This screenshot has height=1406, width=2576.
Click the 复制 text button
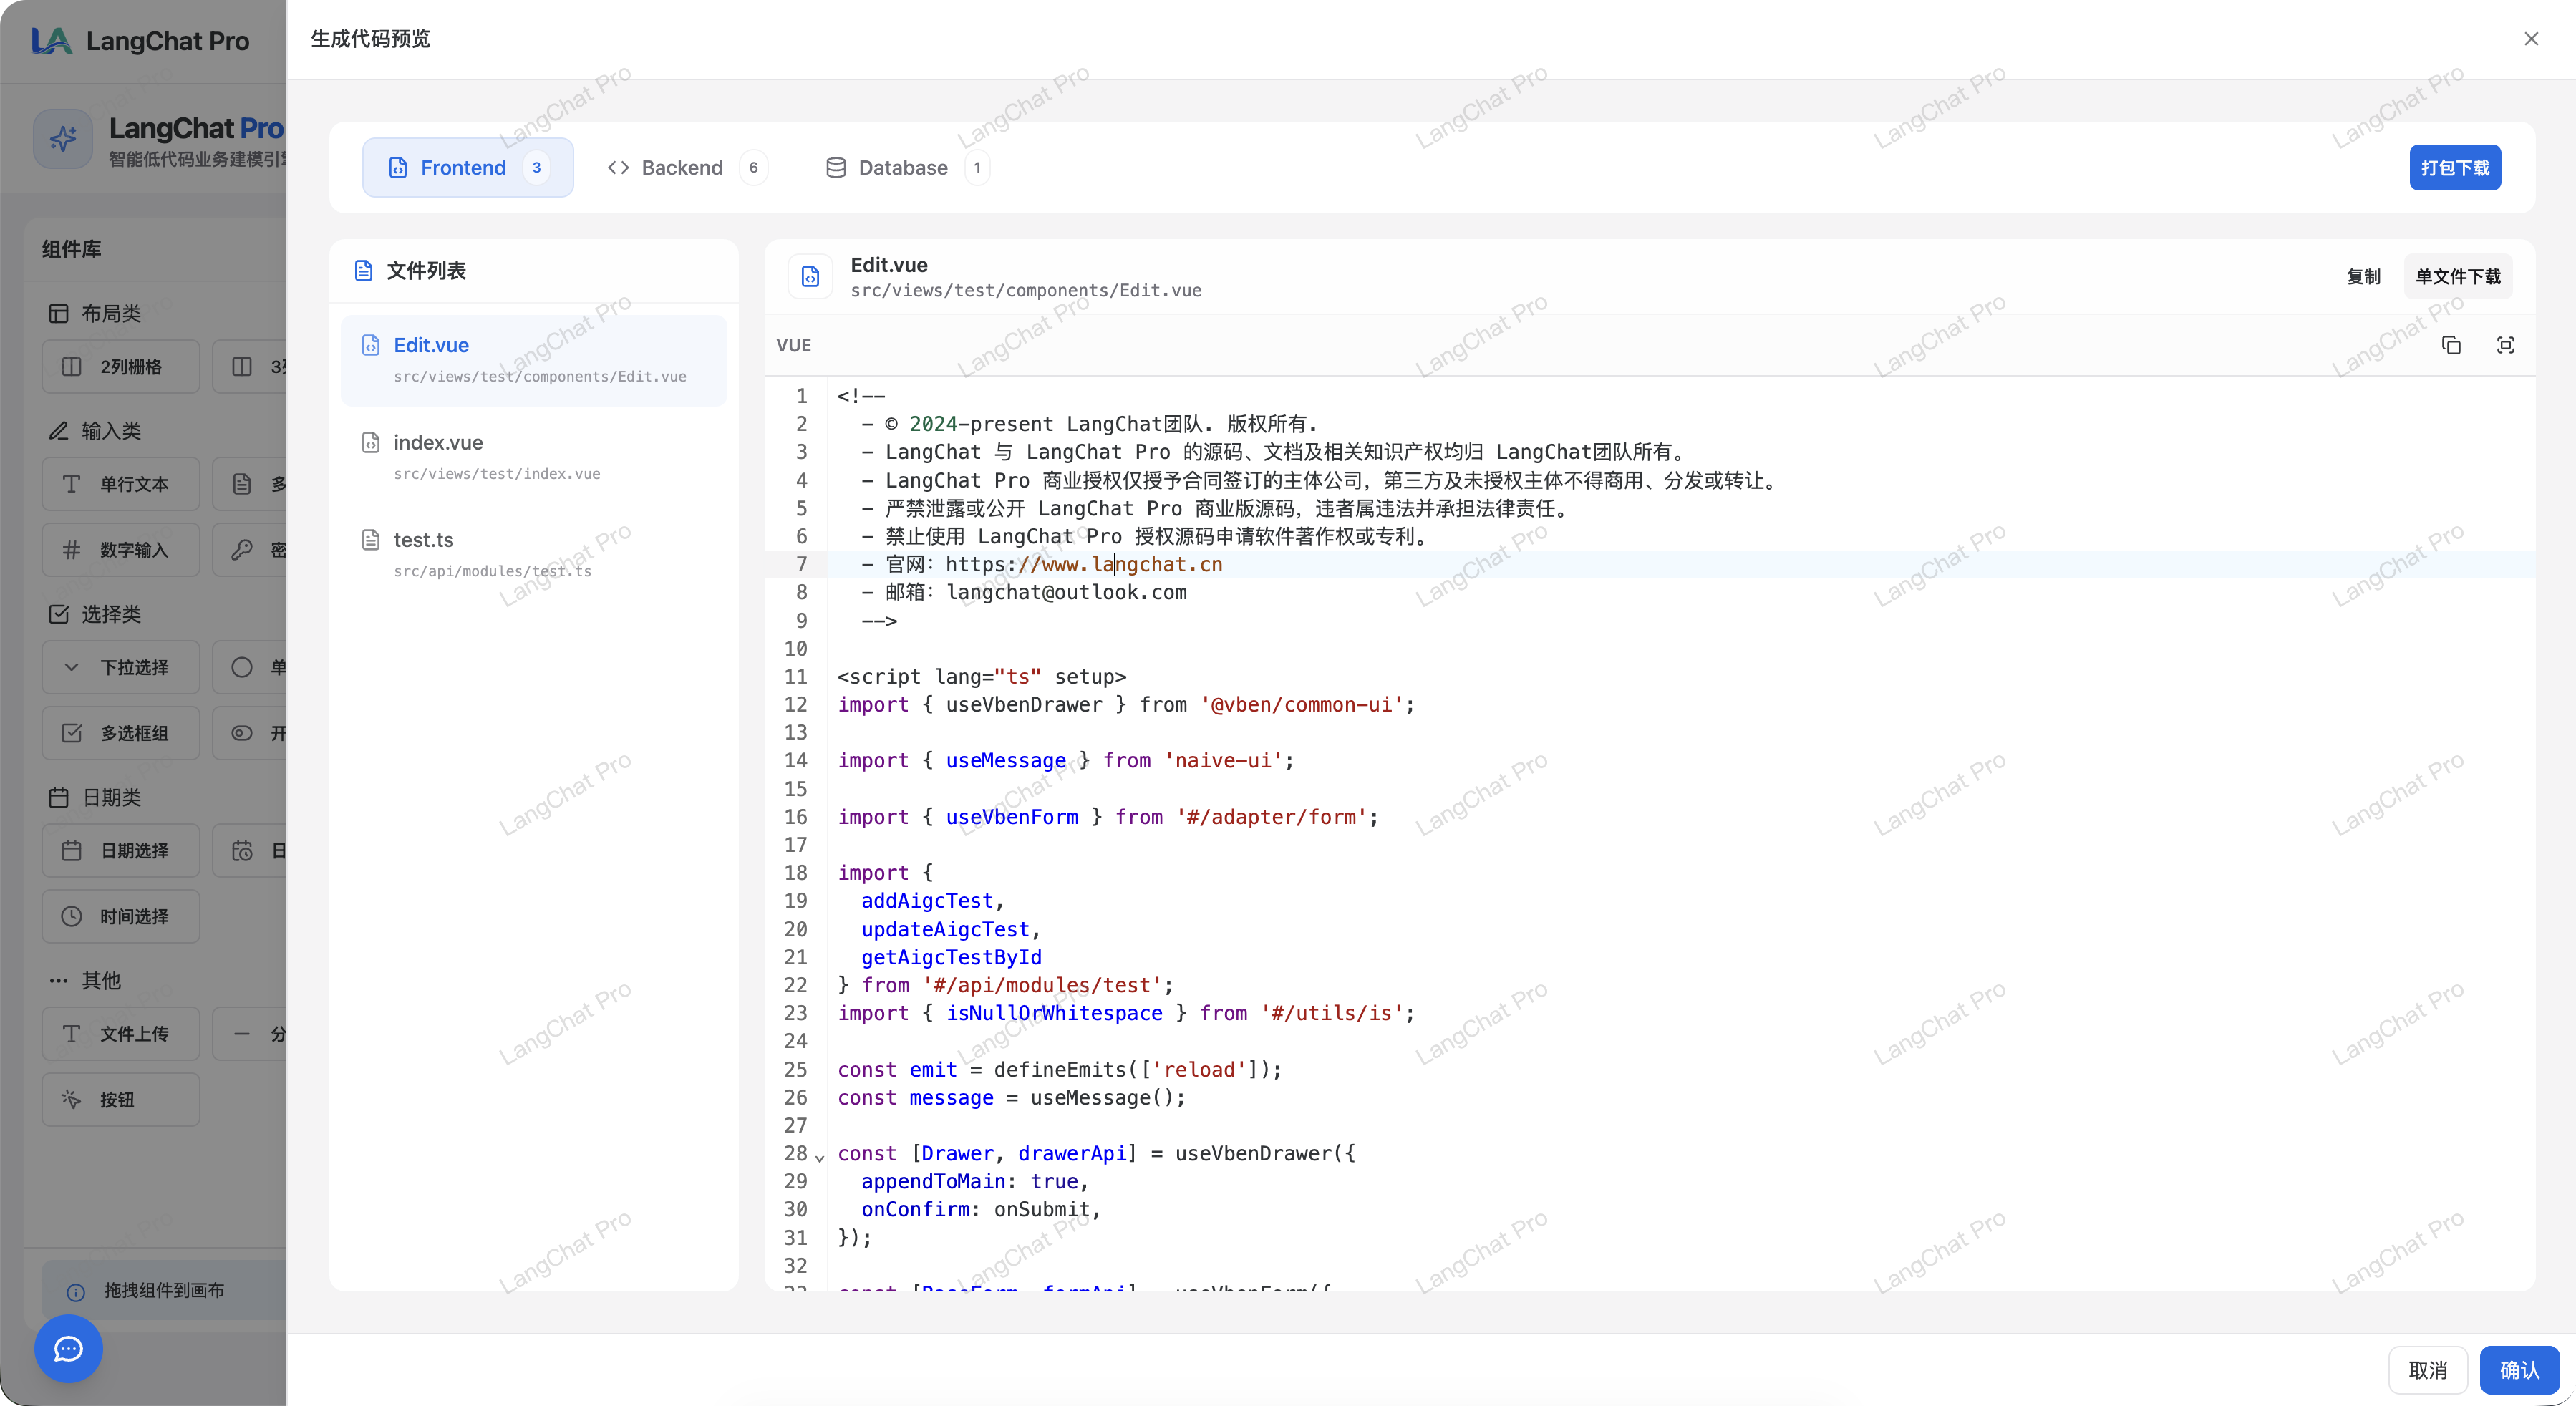coord(2363,276)
